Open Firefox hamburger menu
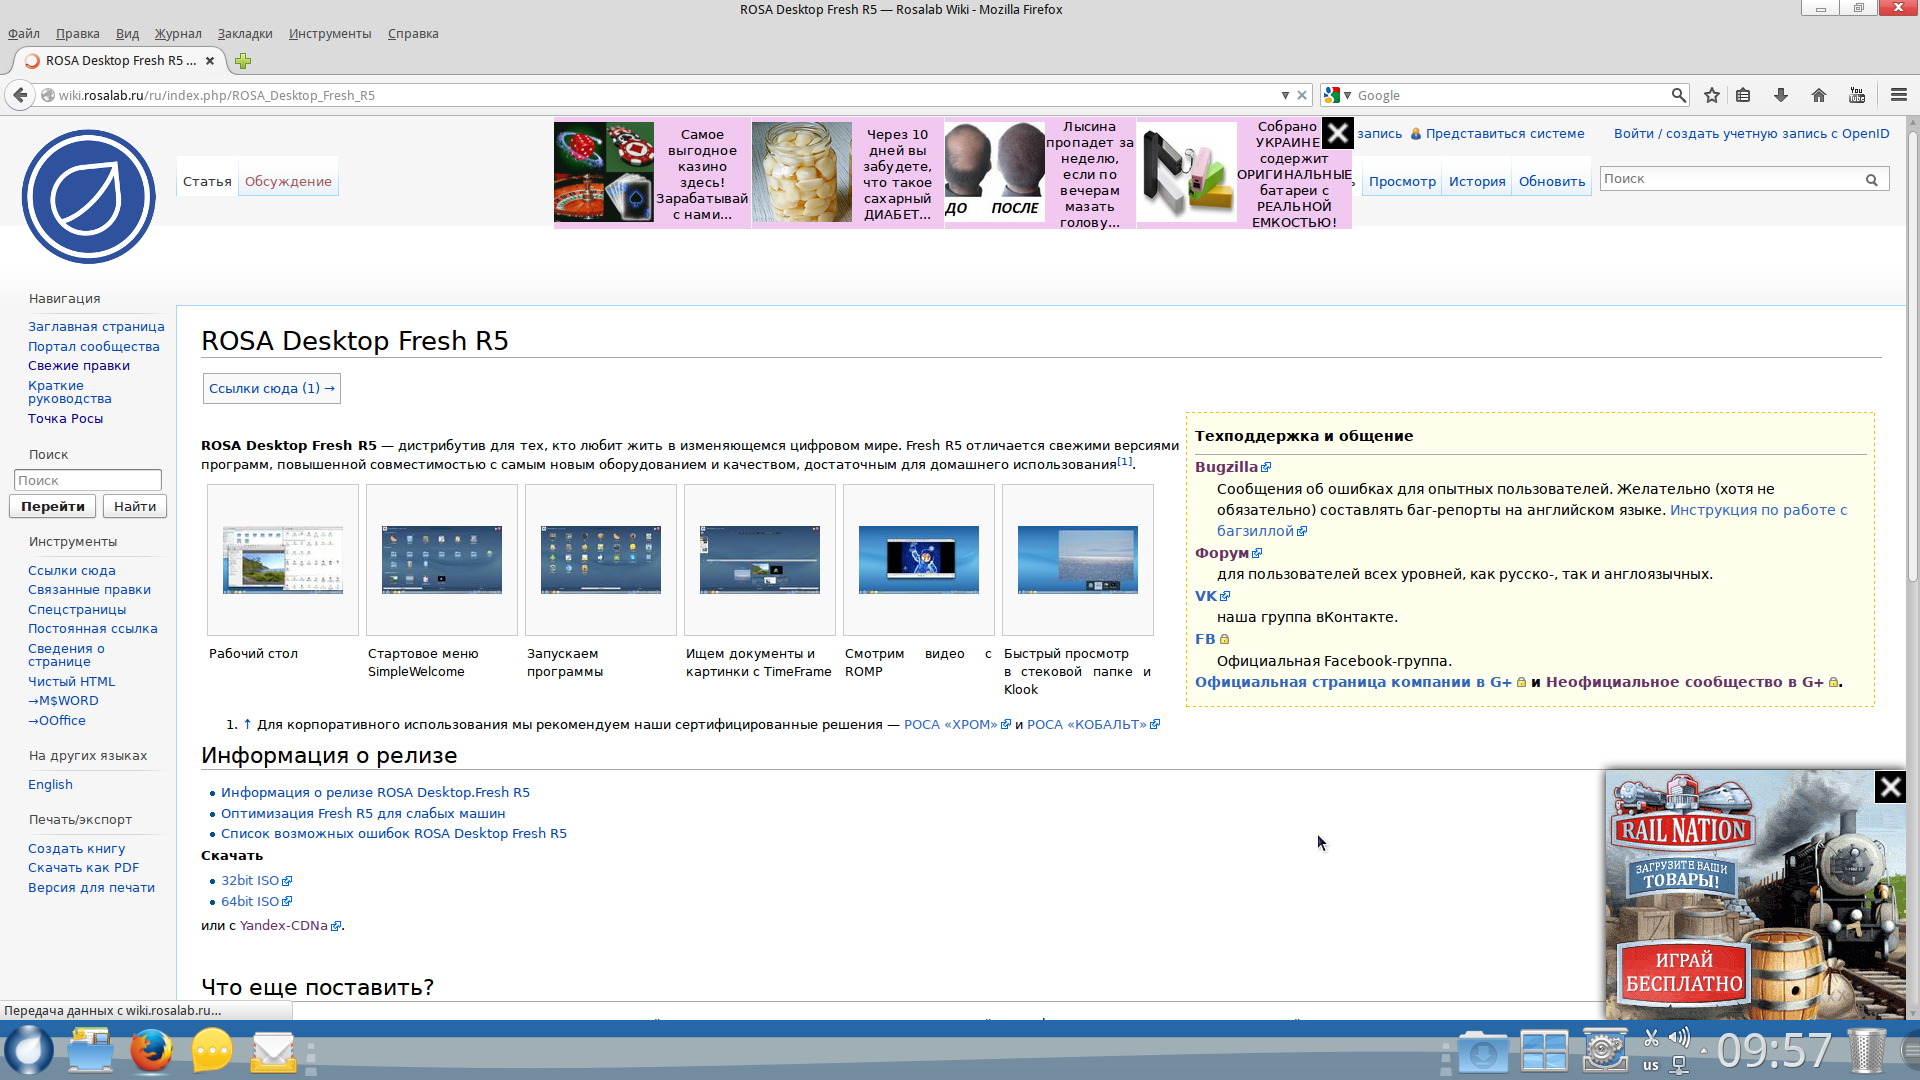This screenshot has width=1920, height=1080. [x=1899, y=95]
